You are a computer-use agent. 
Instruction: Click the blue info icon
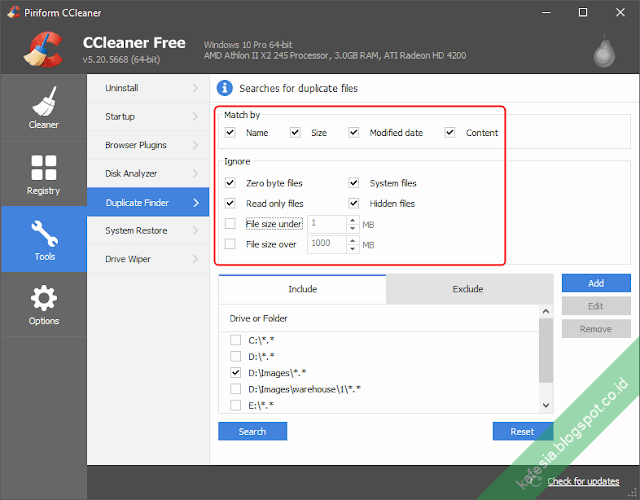224,88
